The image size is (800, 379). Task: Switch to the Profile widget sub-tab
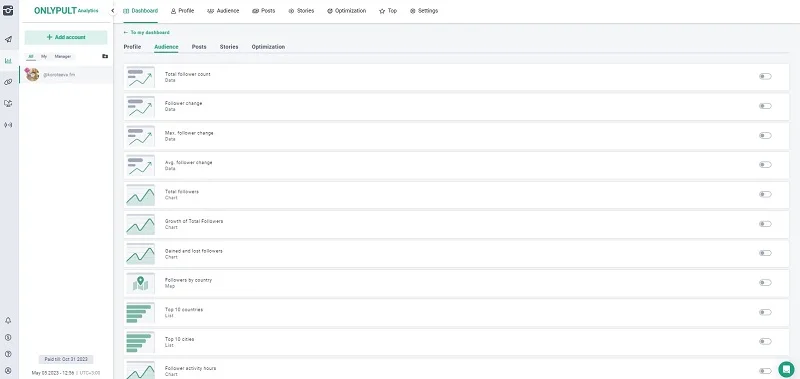(132, 47)
